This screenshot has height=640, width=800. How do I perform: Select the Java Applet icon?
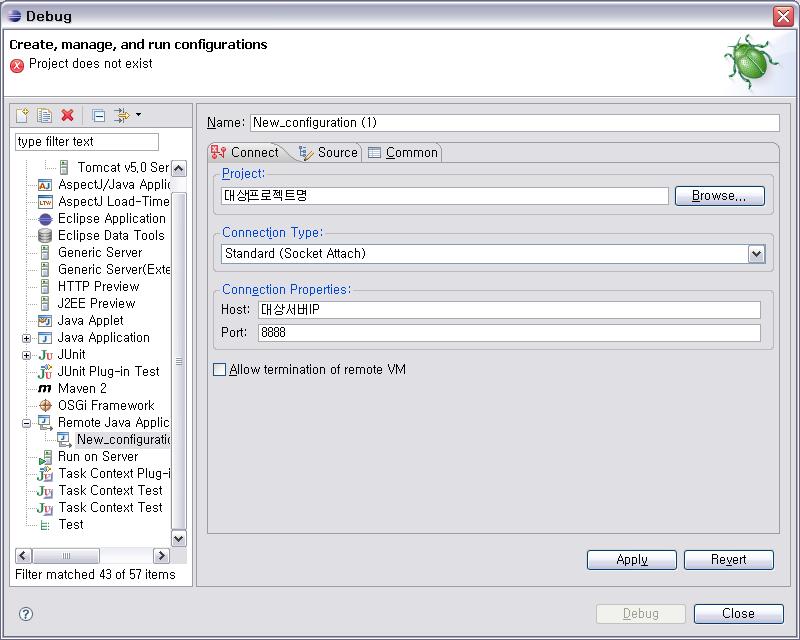point(45,321)
